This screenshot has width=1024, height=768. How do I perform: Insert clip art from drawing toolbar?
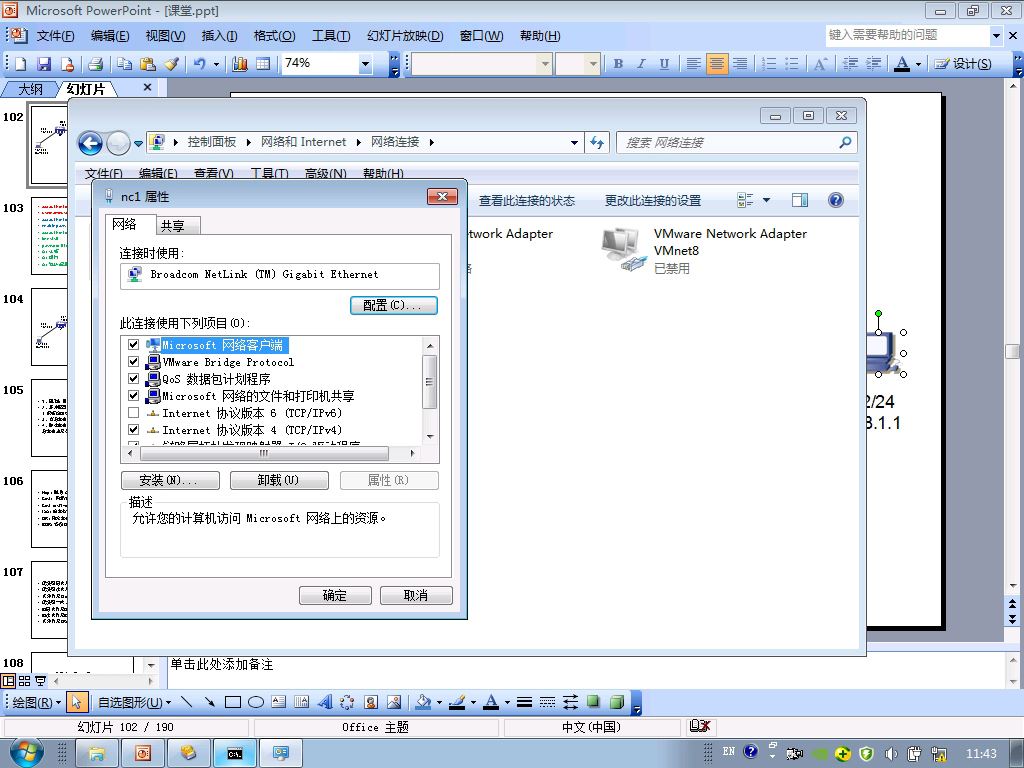(x=370, y=702)
